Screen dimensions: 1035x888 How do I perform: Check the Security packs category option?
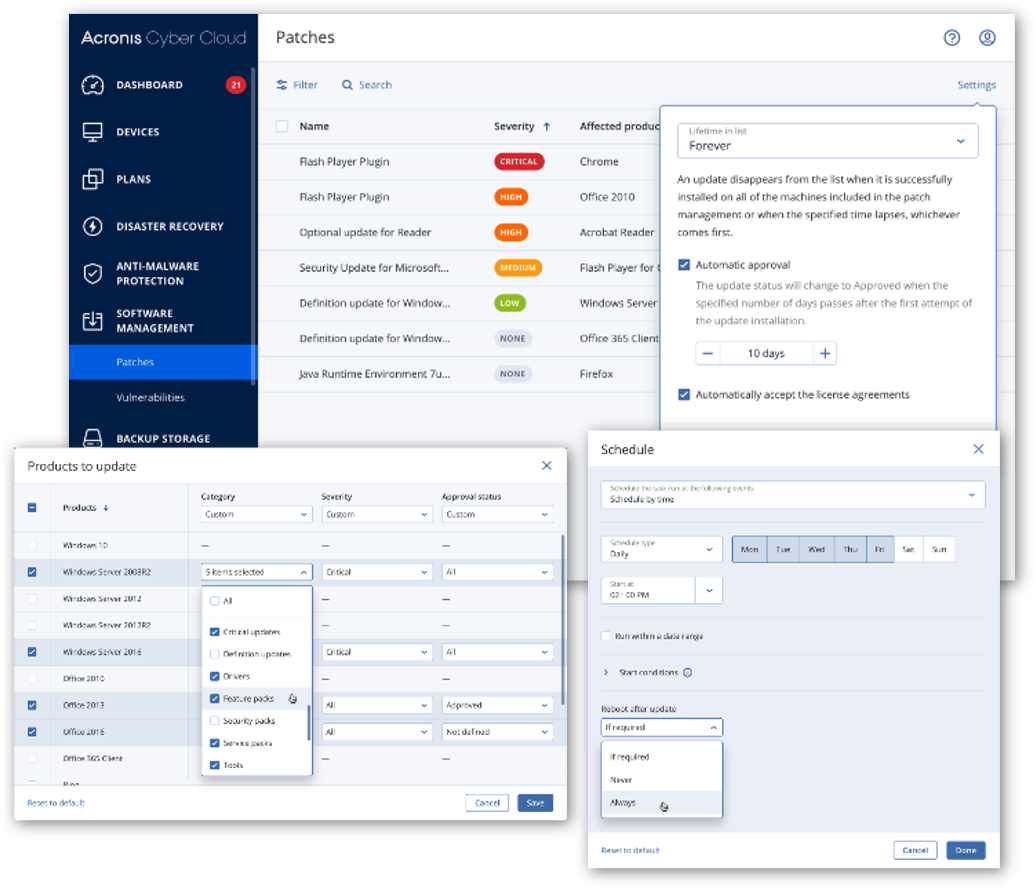click(x=215, y=721)
